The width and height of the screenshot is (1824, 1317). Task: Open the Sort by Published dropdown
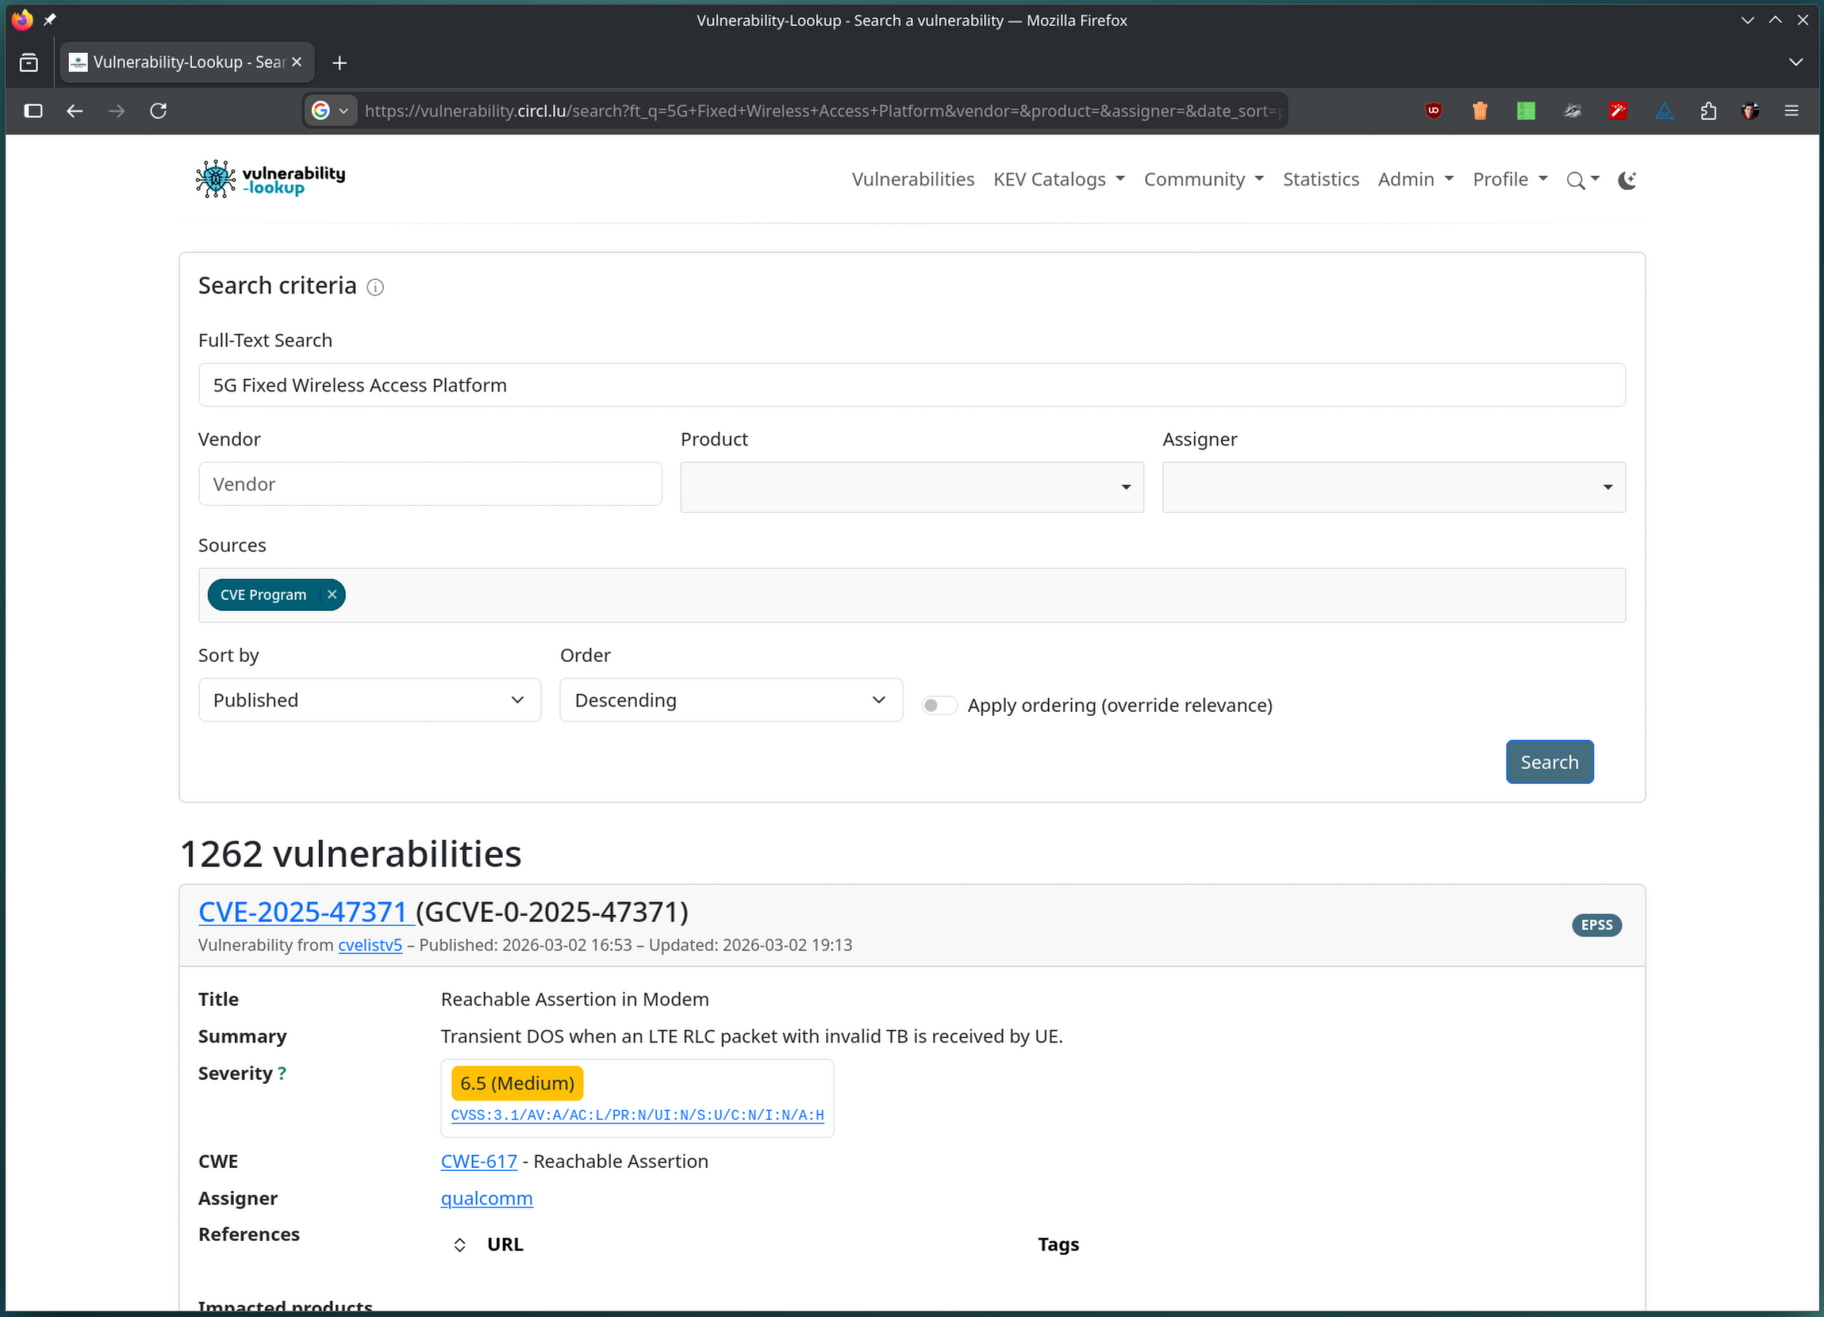click(369, 700)
